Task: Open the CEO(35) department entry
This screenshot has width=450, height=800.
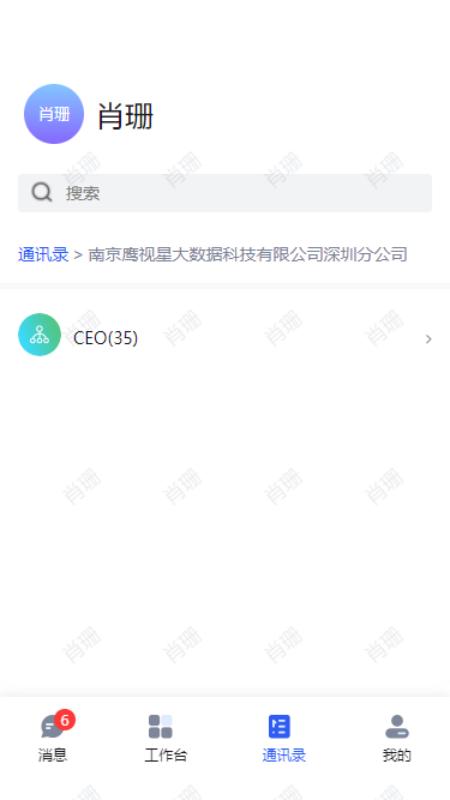Action: pos(225,338)
